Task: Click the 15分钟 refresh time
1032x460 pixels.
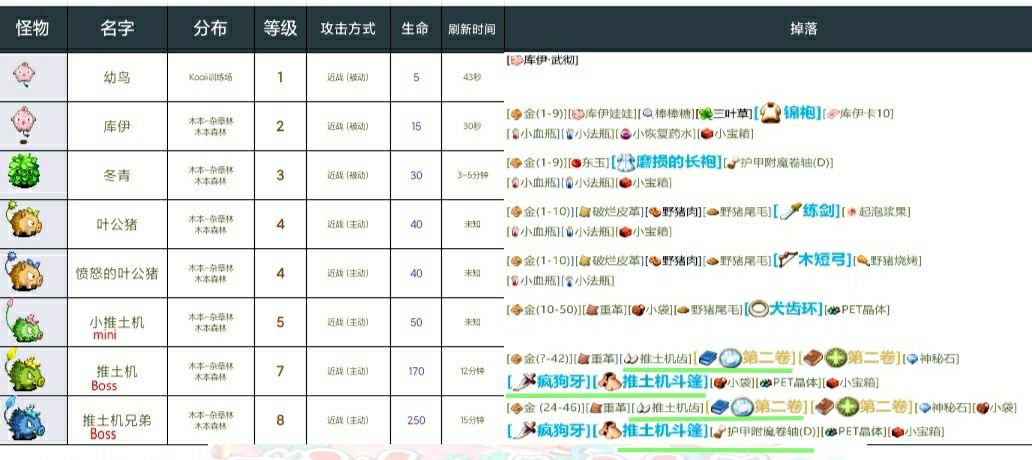Action: click(x=473, y=421)
